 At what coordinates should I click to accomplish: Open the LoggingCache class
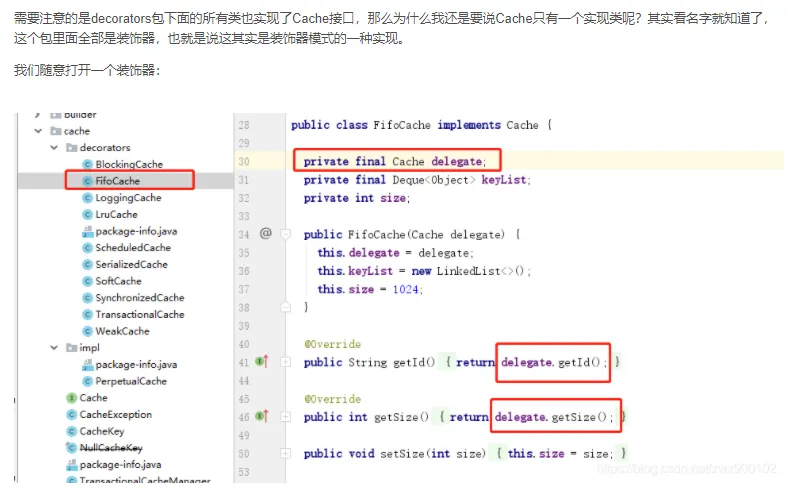click(x=128, y=198)
